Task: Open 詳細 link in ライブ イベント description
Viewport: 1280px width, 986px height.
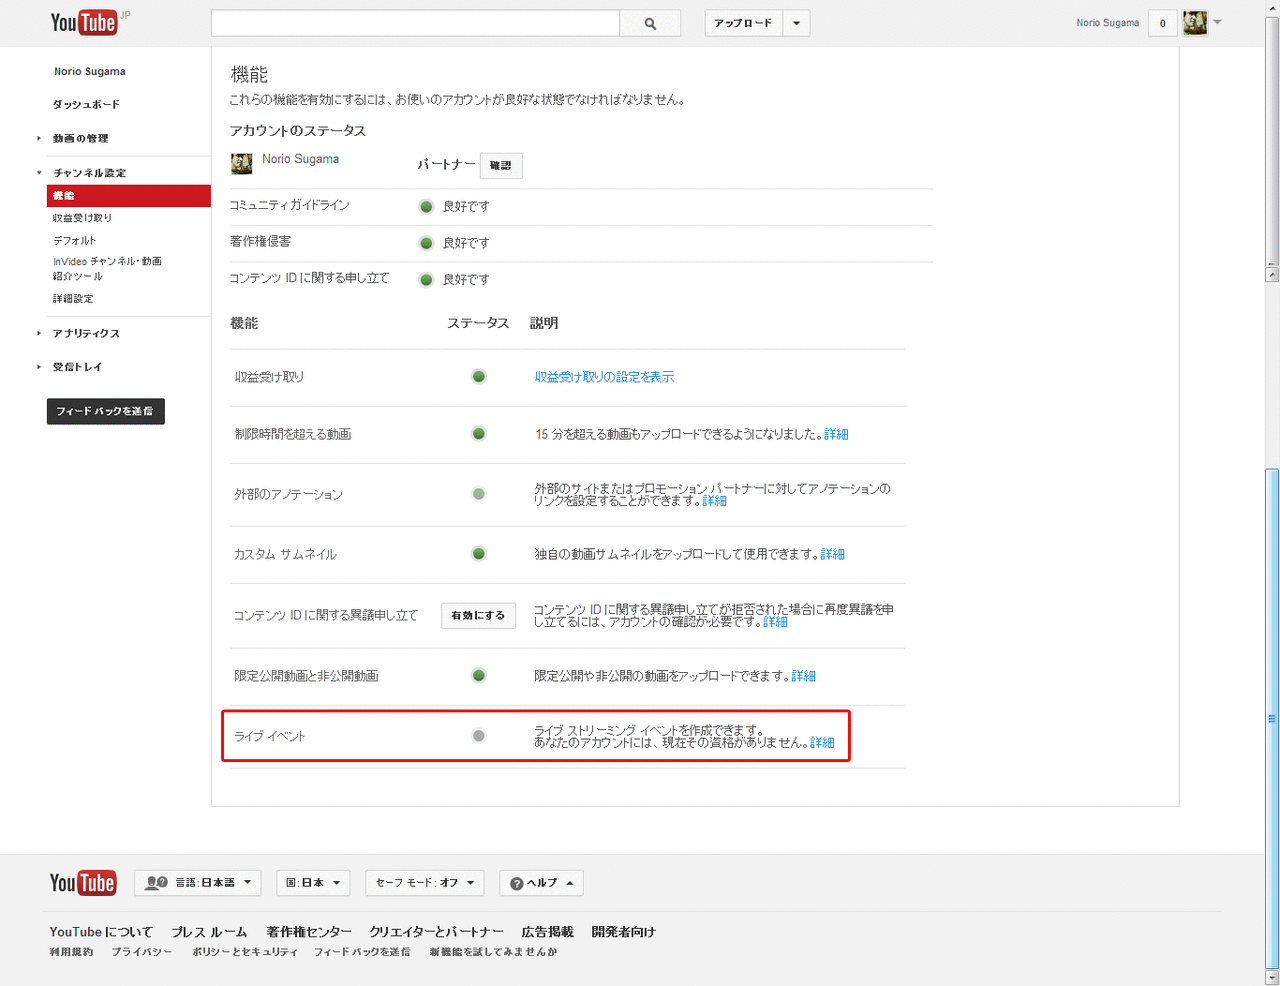Action: pos(822,743)
